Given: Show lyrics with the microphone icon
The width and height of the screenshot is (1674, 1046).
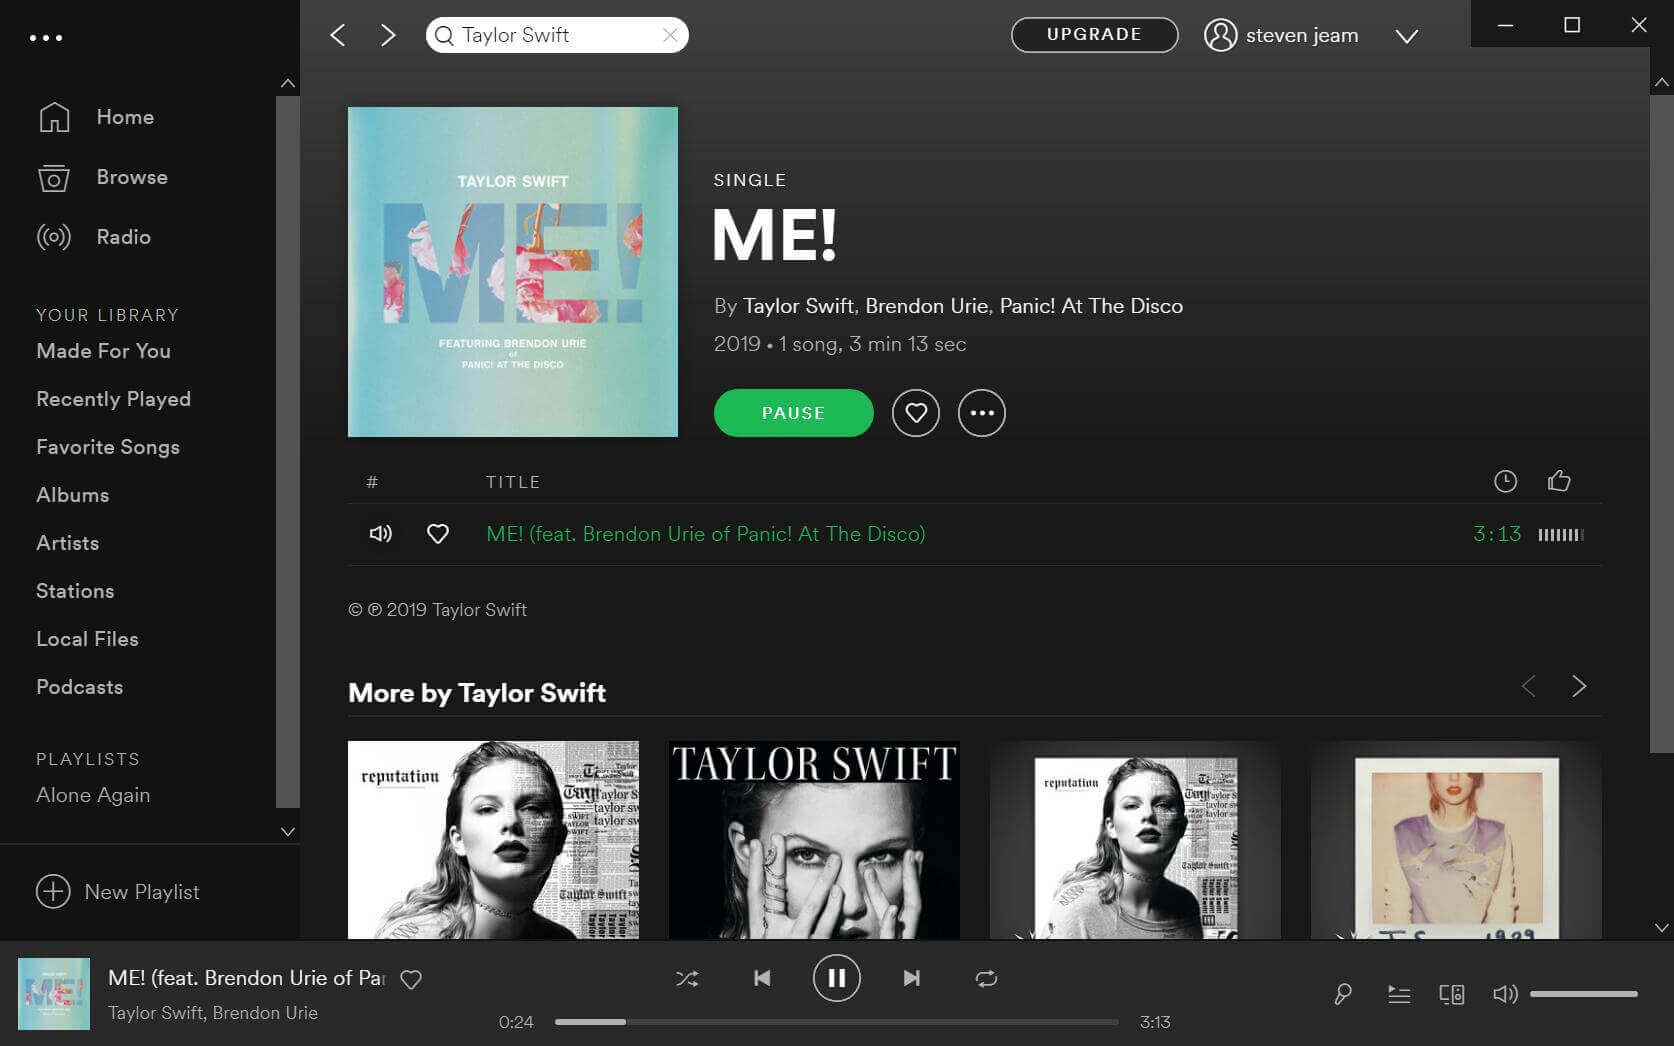Looking at the screenshot, I should pyautogui.click(x=1343, y=994).
